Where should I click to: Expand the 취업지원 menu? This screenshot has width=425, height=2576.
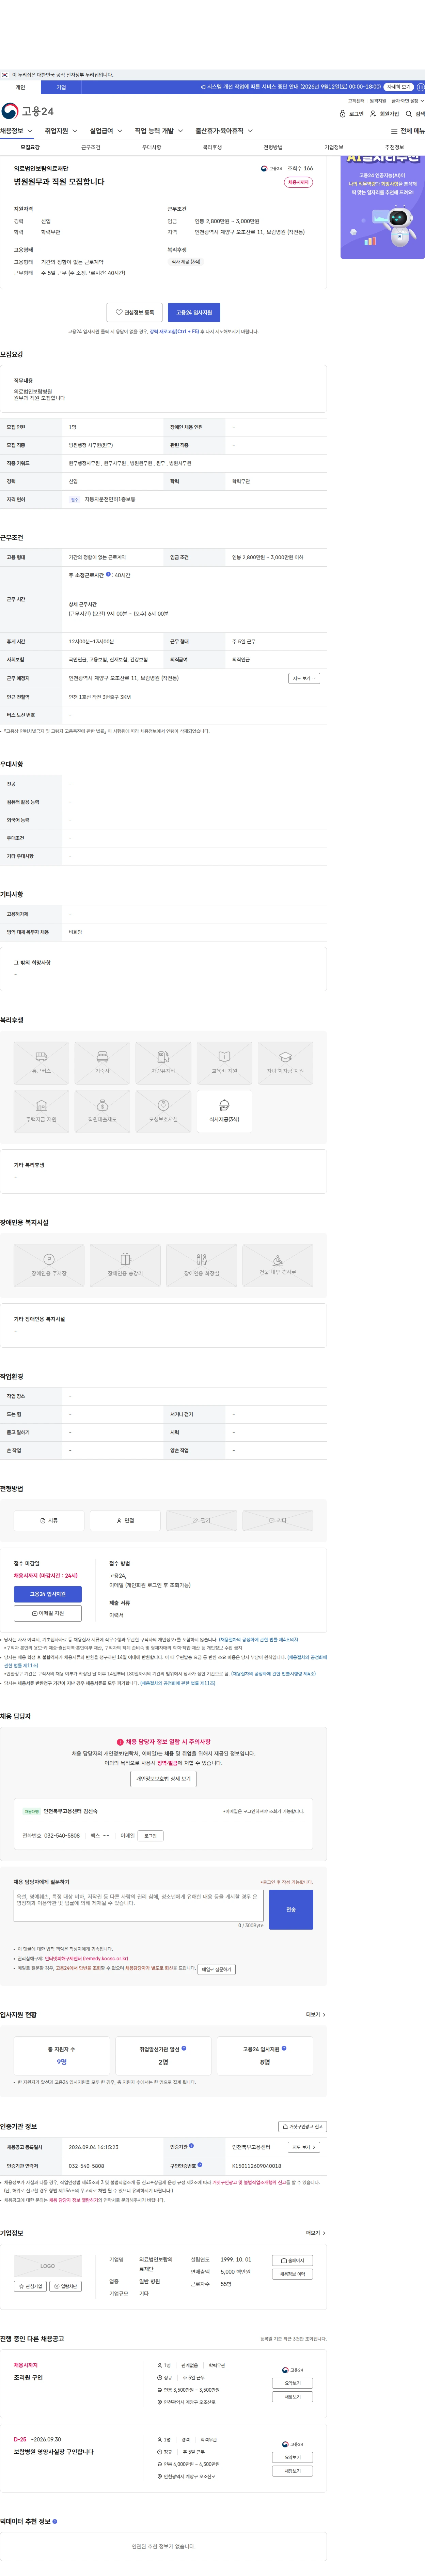pos(61,131)
